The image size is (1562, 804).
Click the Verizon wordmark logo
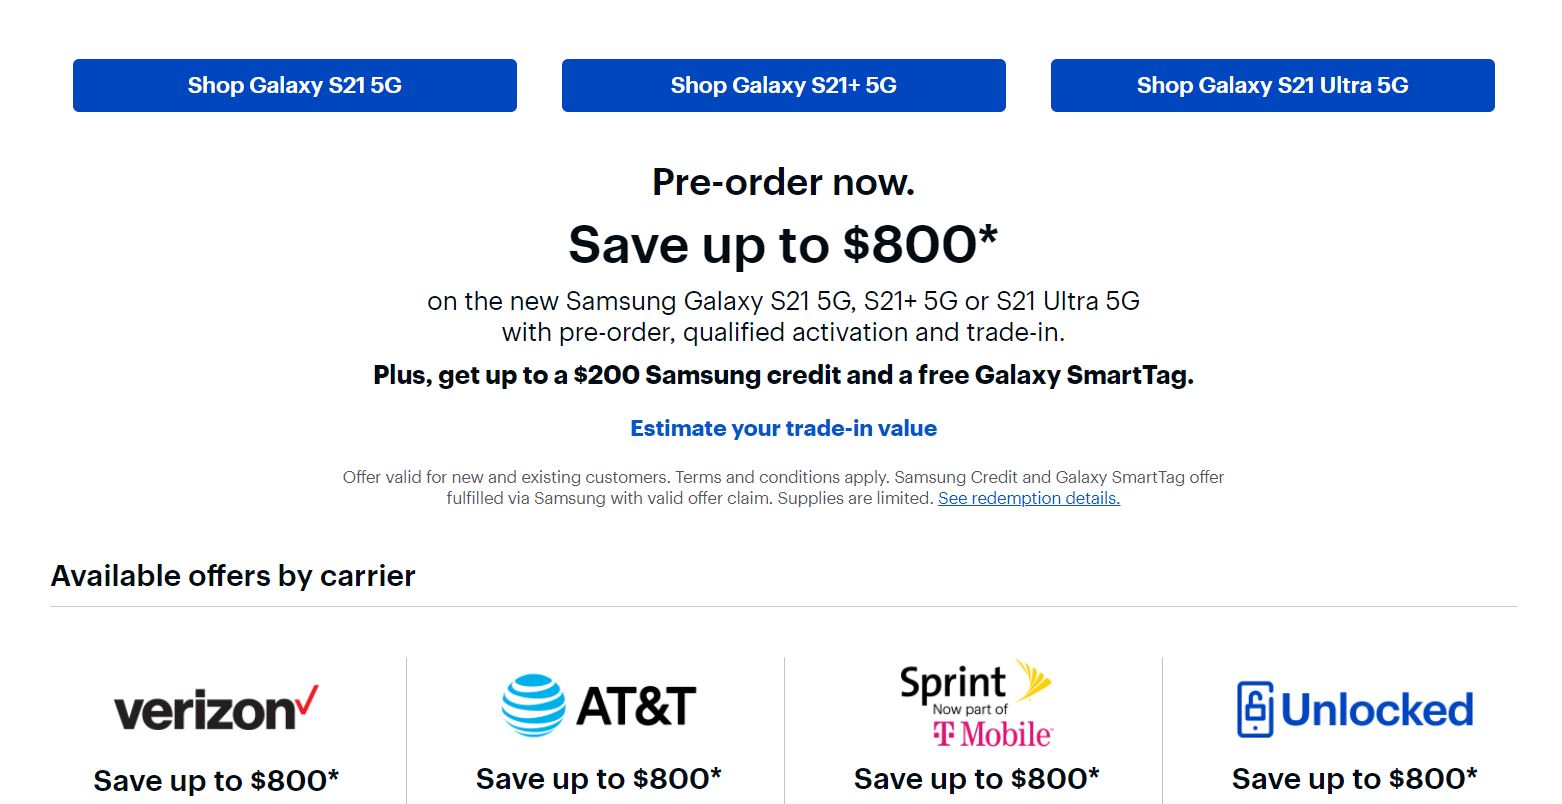point(205,712)
